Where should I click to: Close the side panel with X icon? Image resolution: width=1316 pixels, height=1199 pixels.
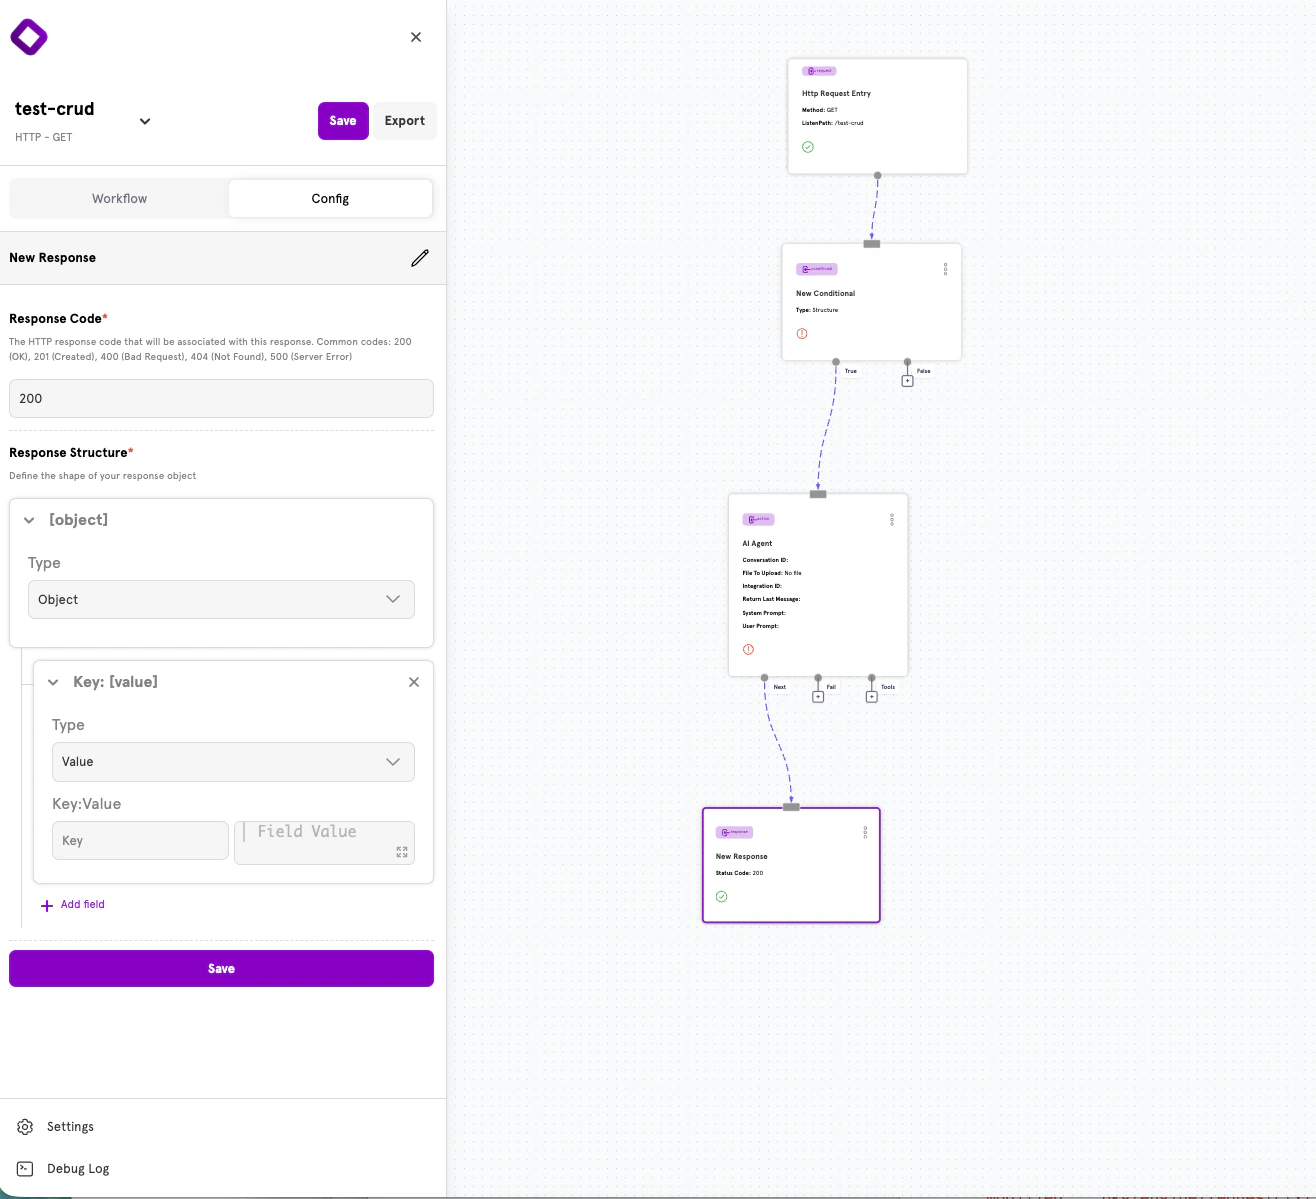[416, 37]
